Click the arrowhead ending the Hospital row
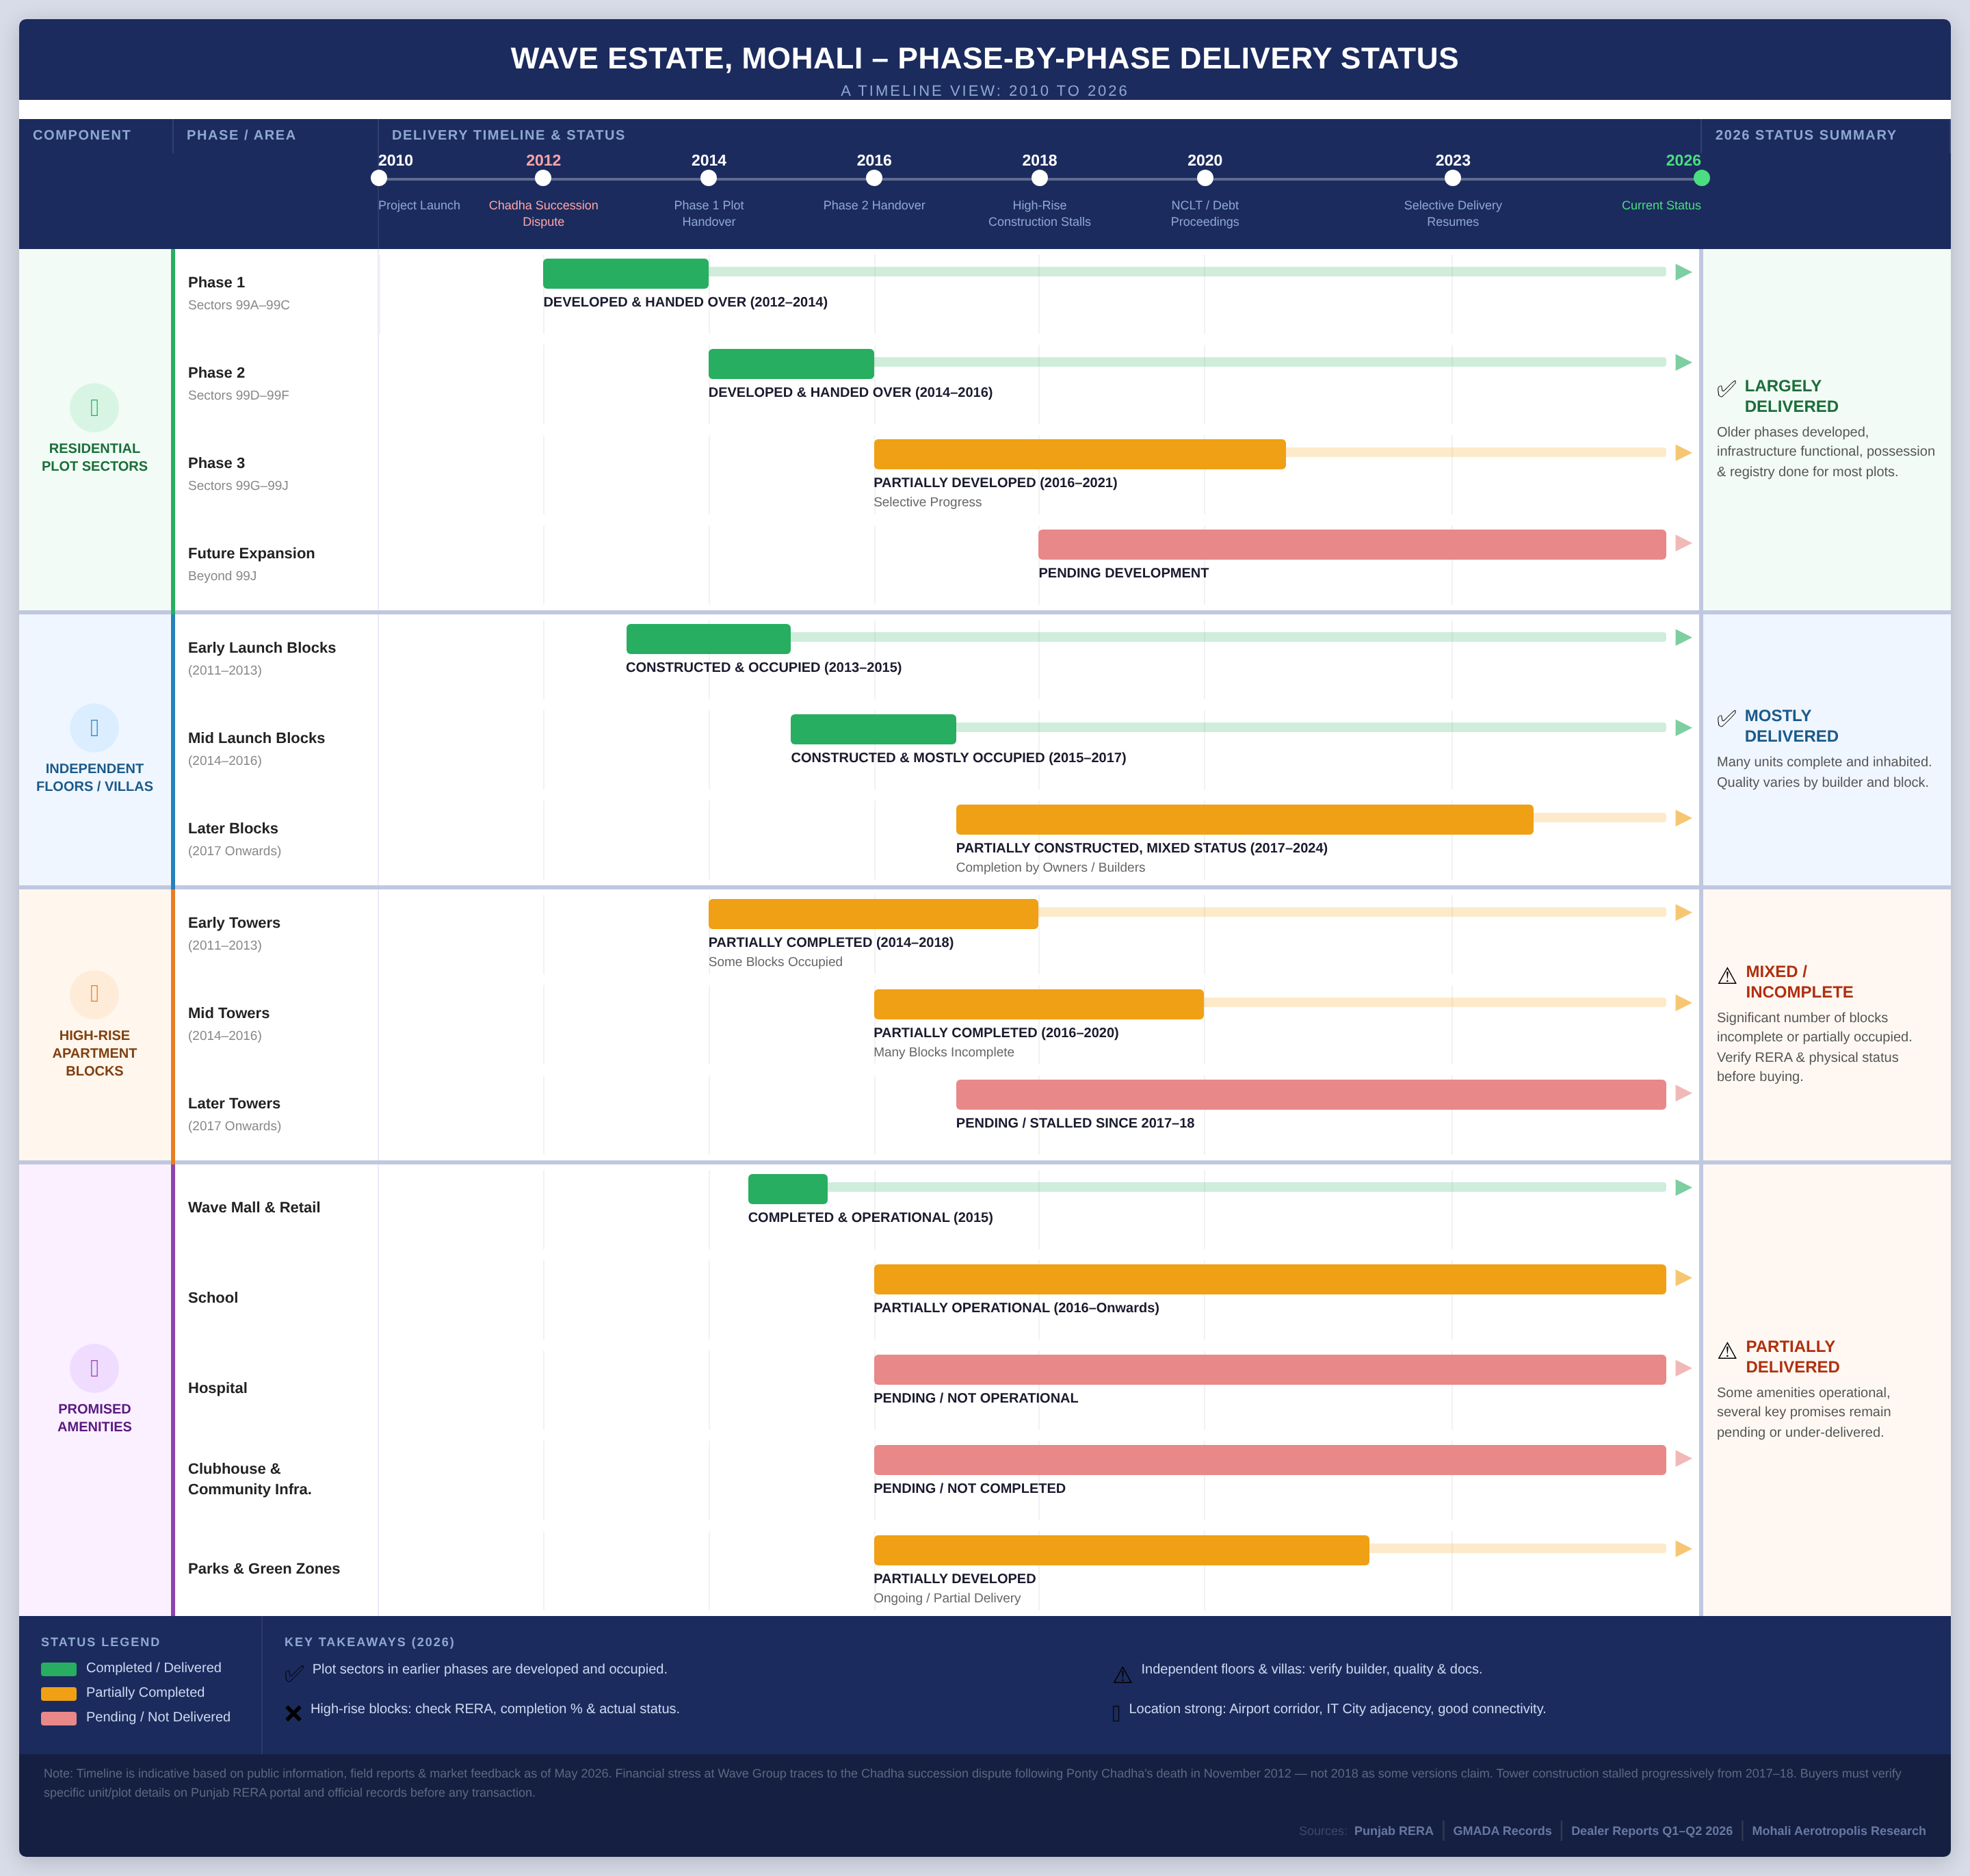The image size is (1970, 1876). pyautogui.click(x=1683, y=1368)
